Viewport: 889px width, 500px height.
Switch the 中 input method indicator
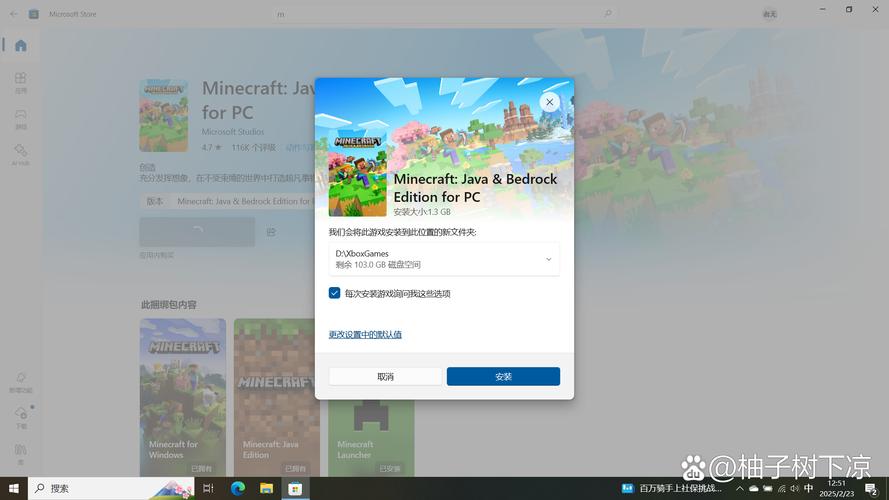coord(808,488)
